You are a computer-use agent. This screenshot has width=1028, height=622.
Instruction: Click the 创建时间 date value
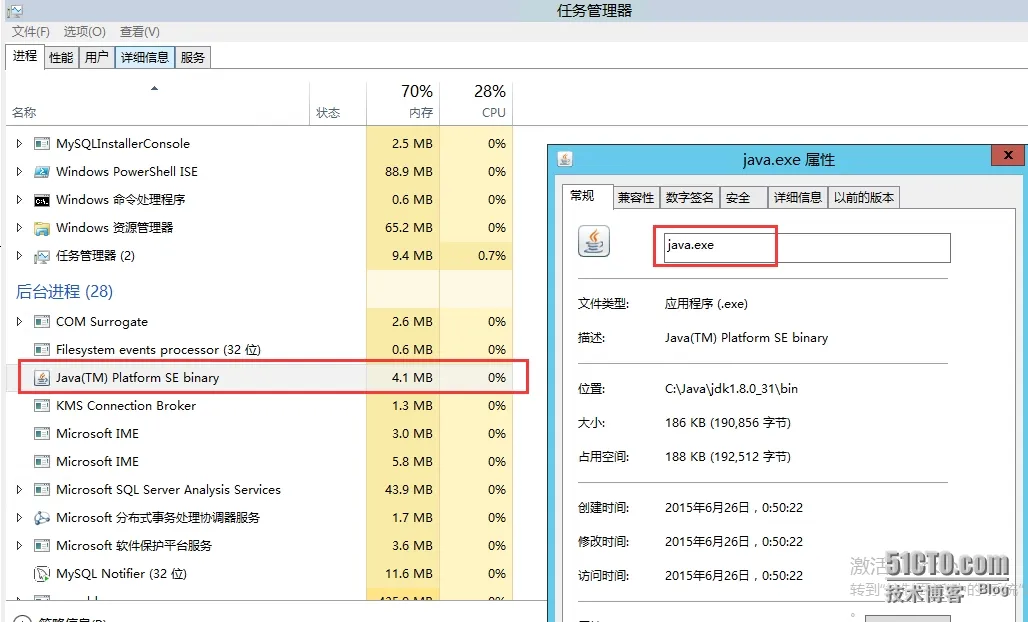(x=734, y=507)
